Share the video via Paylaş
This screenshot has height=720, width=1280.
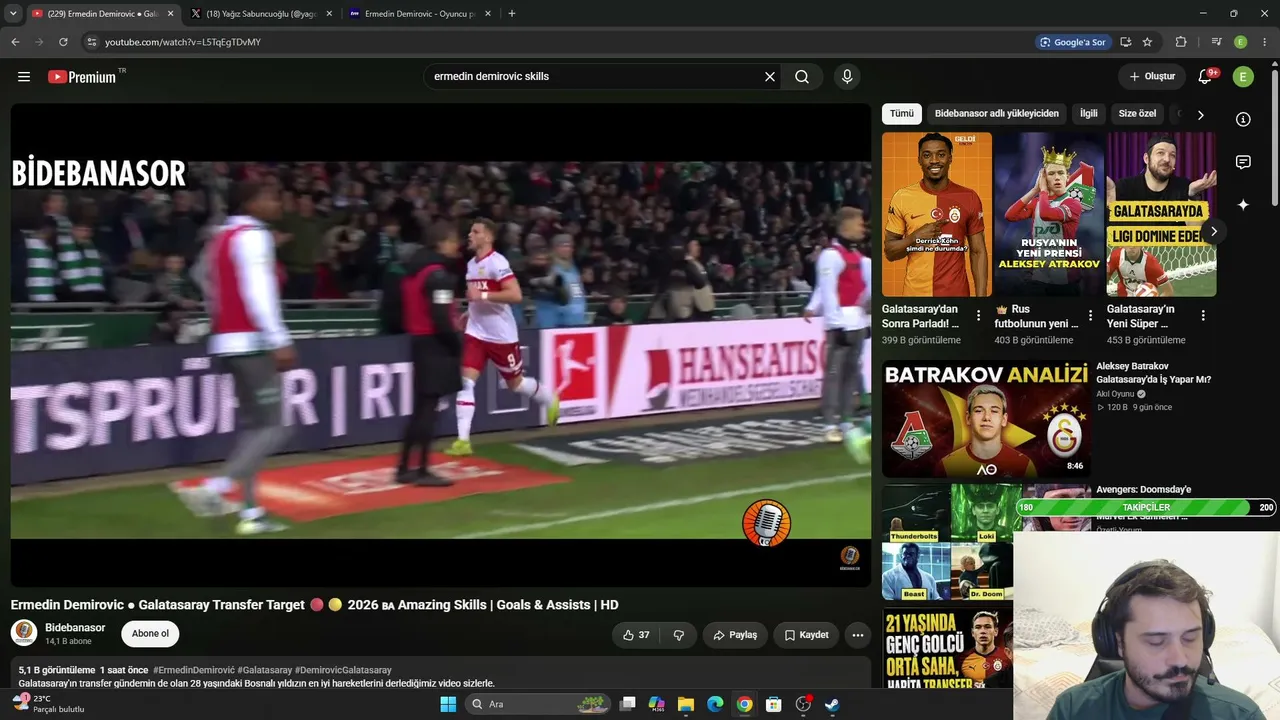735,635
